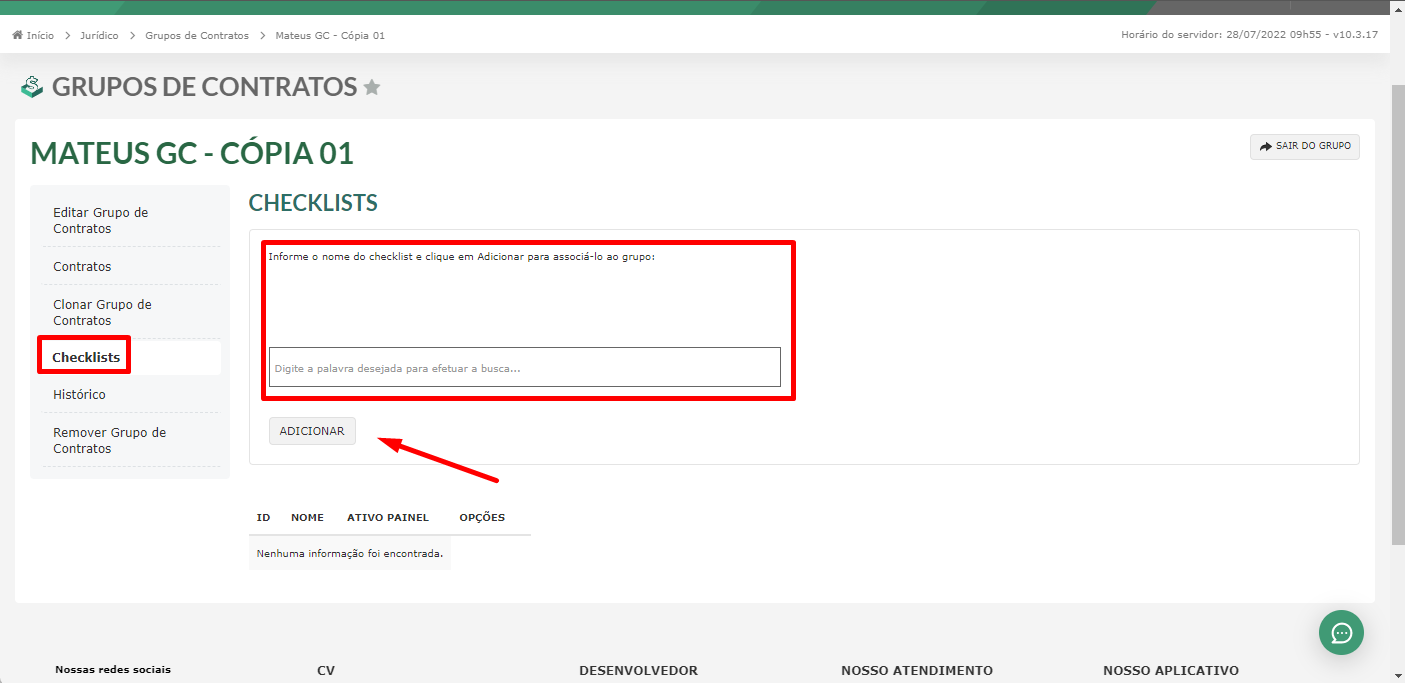Open the chat support bubble
This screenshot has height=683, width=1405.
point(1341,632)
